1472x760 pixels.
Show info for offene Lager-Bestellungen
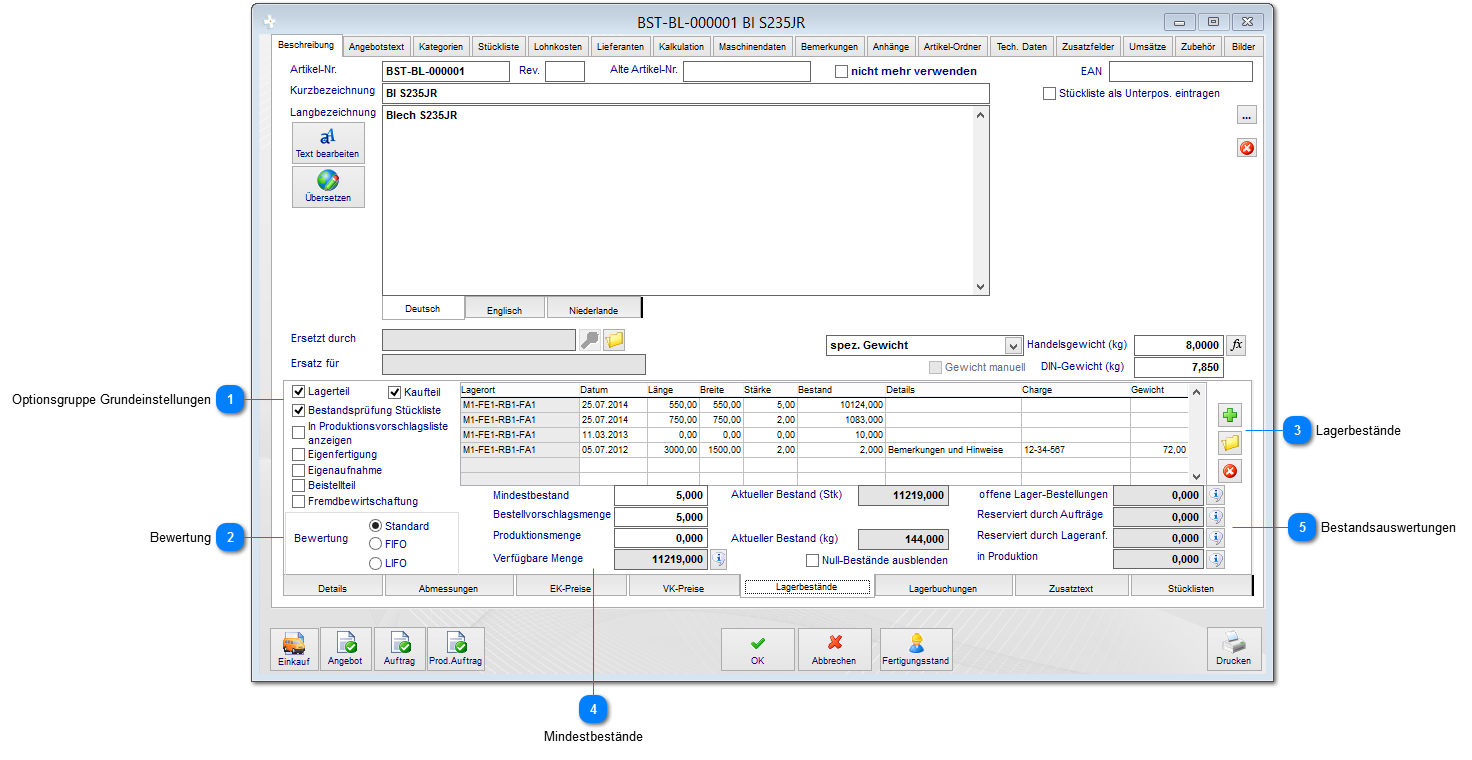pyautogui.click(x=1216, y=495)
